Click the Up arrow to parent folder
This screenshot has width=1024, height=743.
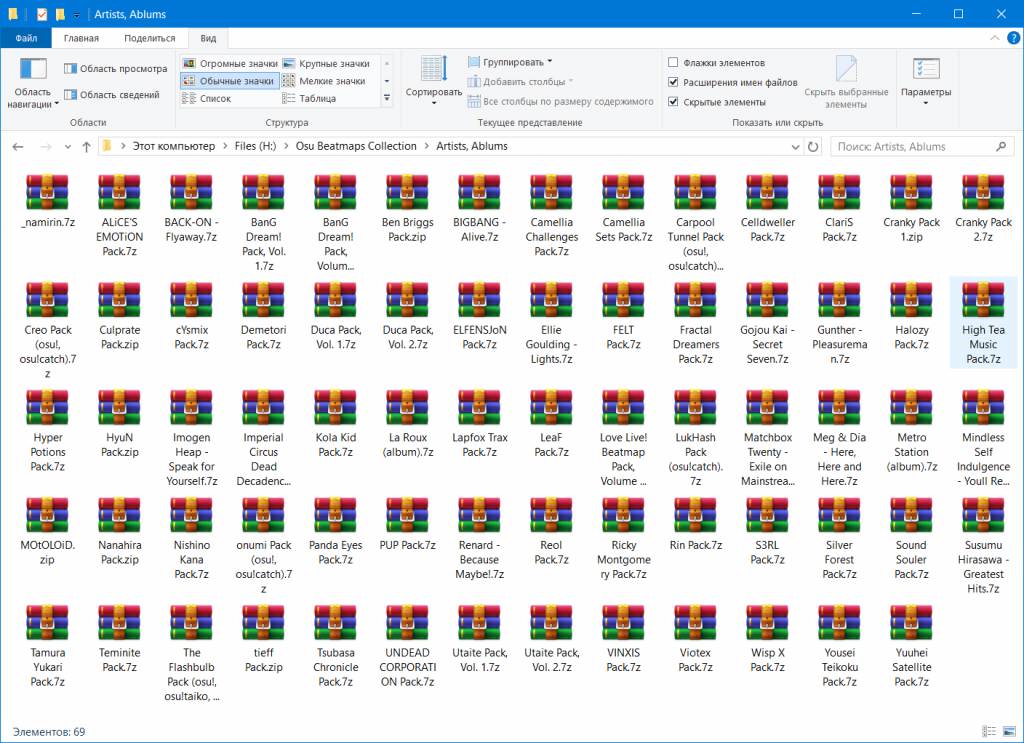[86, 146]
